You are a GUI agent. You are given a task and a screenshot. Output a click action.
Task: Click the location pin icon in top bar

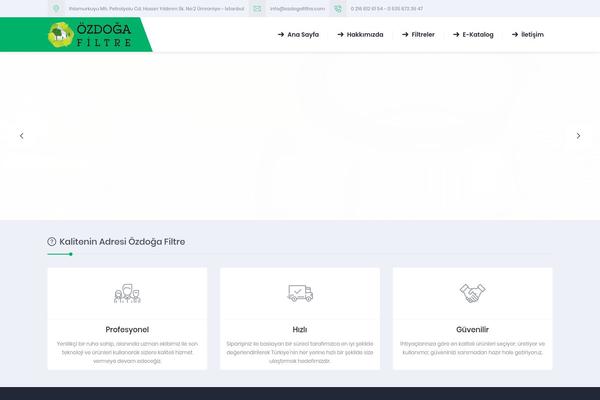(56, 8)
